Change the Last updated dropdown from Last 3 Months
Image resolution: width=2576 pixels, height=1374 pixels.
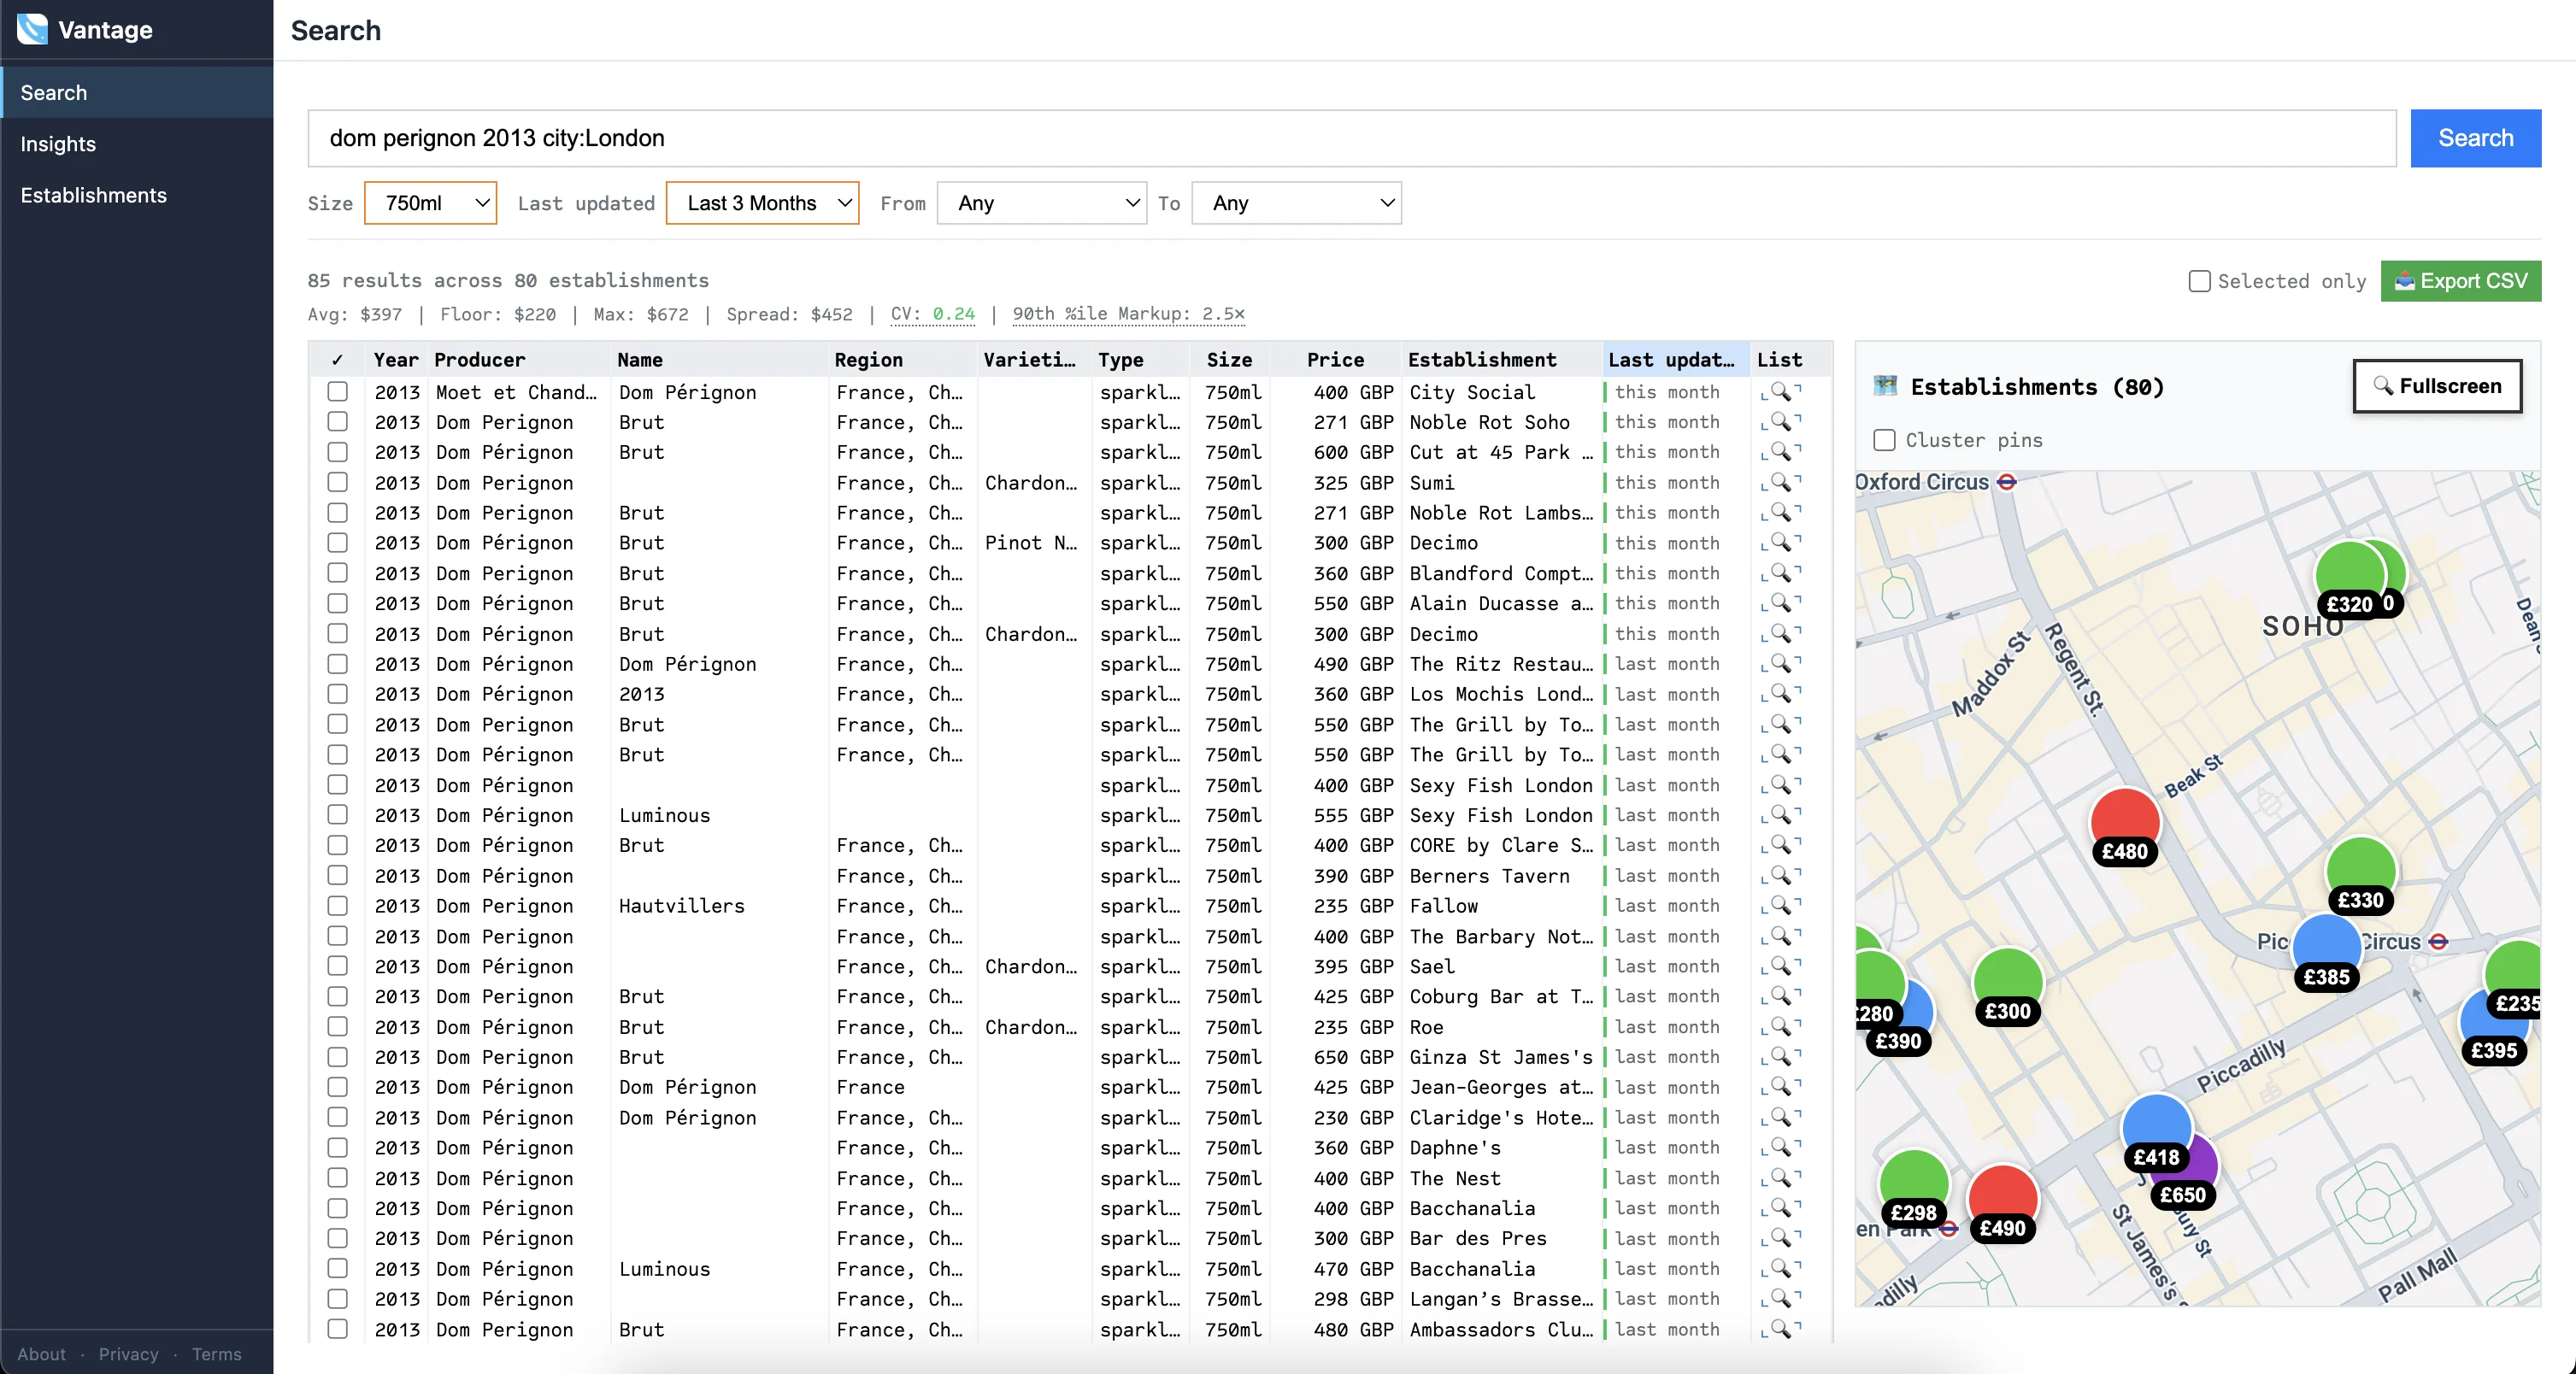(x=762, y=202)
